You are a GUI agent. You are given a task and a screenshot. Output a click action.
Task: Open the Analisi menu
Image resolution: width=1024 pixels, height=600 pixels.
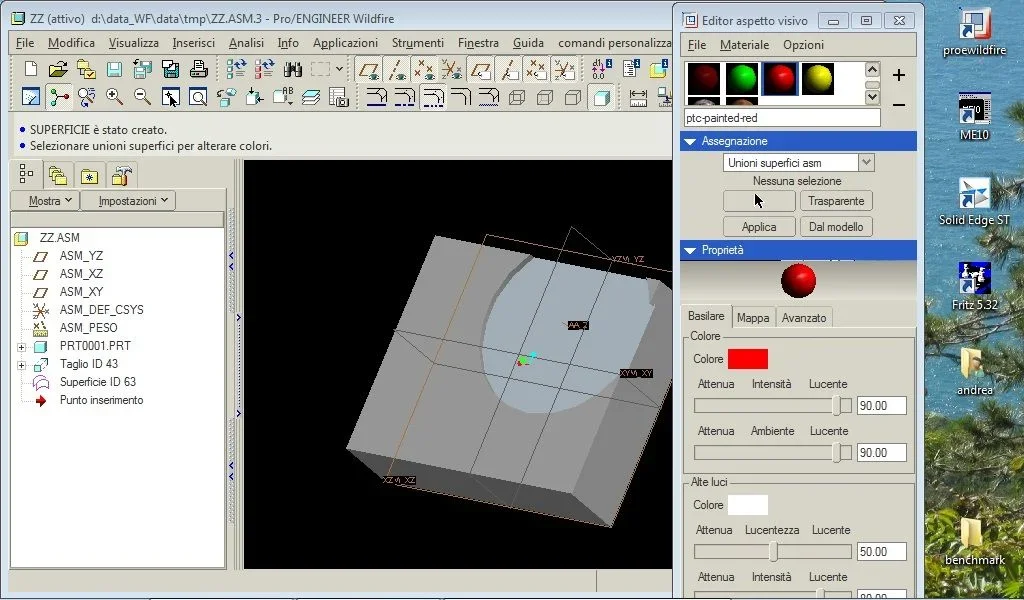click(x=246, y=43)
